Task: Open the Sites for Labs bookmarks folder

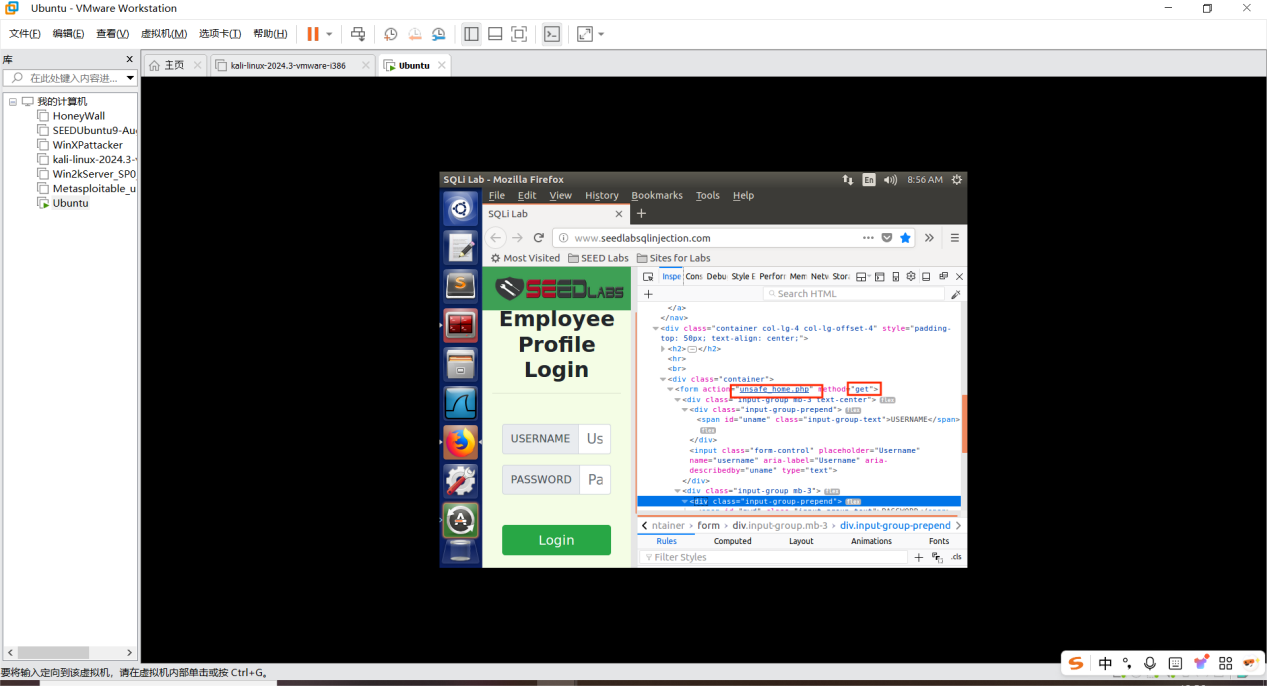Action: 674,258
